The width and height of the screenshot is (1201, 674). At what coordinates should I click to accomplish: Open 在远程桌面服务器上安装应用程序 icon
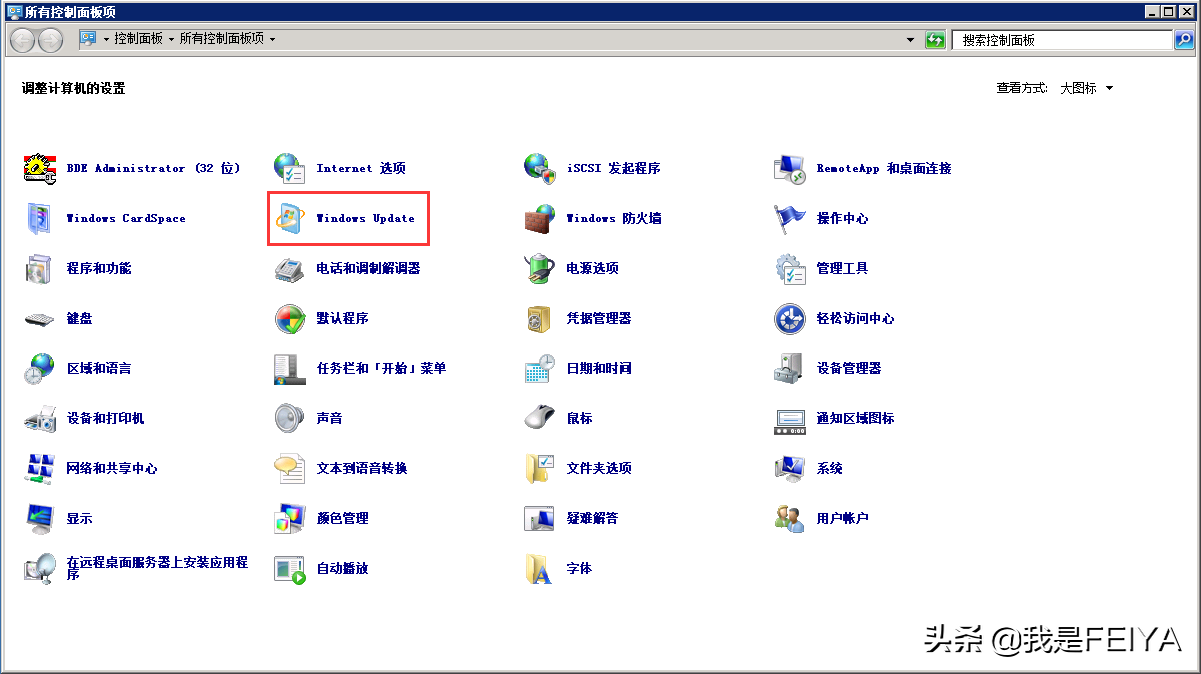[40, 568]
